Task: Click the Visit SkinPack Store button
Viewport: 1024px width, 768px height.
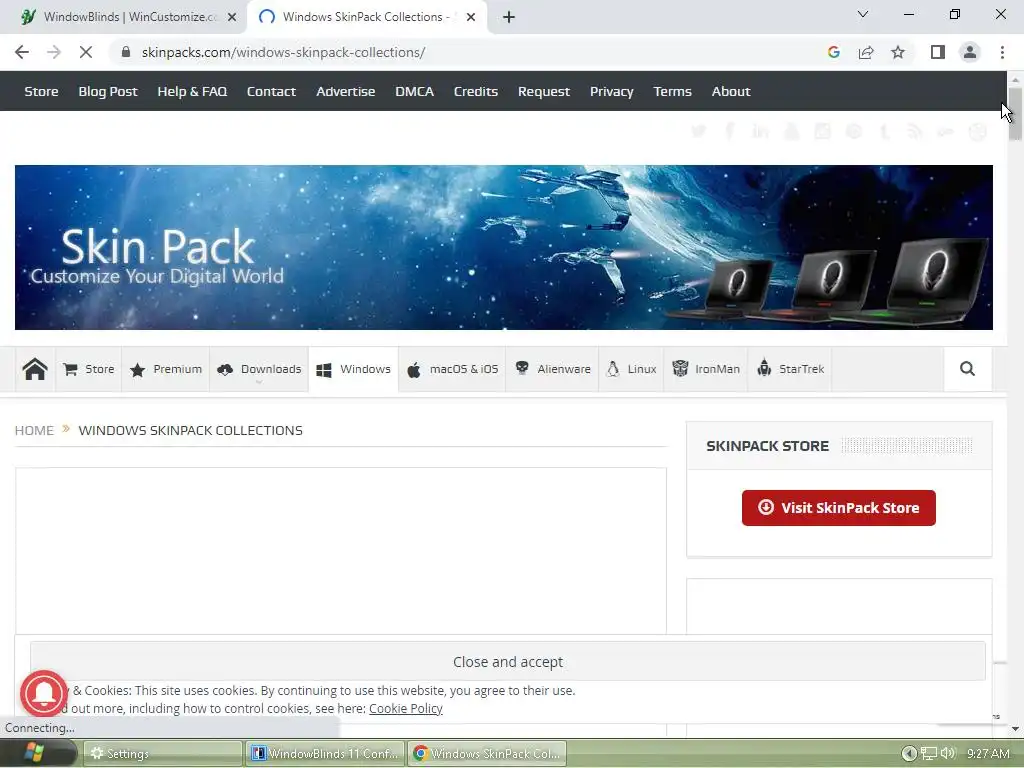Action: coord(839,507)
